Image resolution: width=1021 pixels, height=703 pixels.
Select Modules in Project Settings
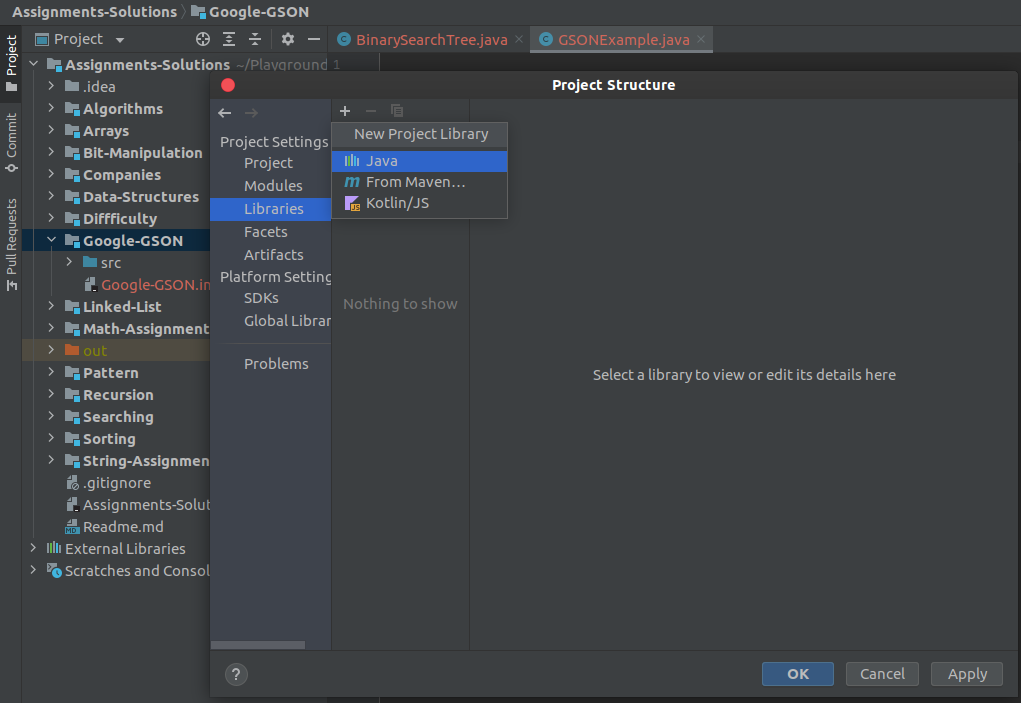point(273,186)
